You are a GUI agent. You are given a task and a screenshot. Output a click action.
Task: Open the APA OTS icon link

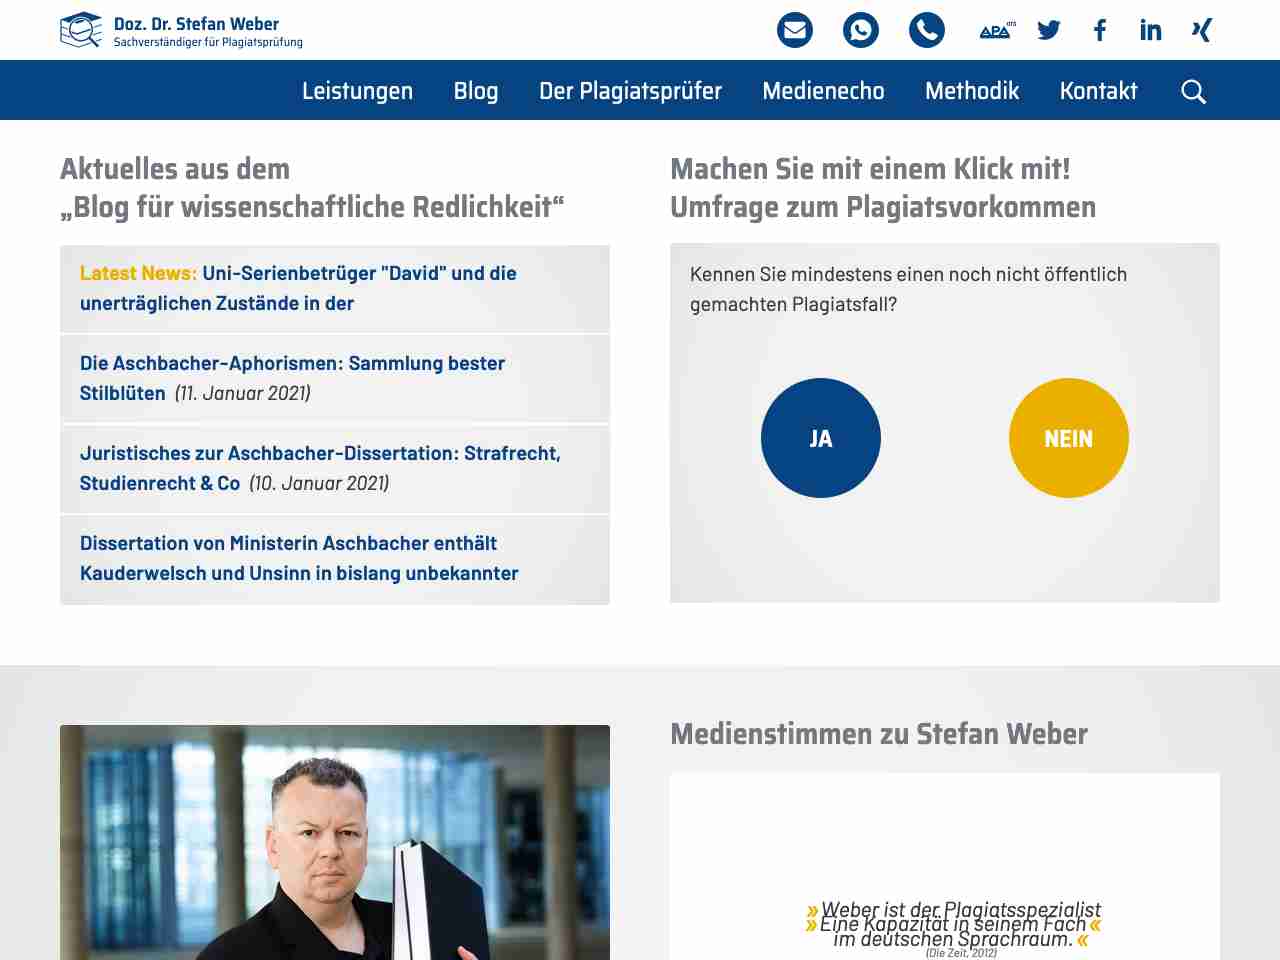tap(996, 30)
